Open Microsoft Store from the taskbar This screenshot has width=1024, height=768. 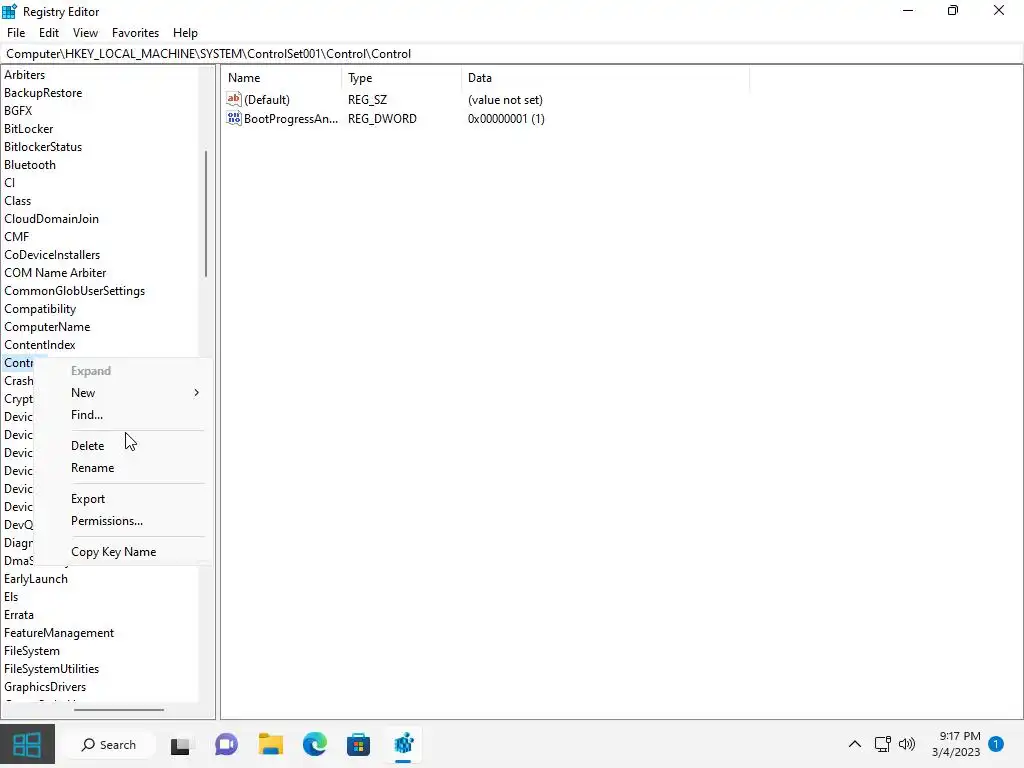pos(359,745)
